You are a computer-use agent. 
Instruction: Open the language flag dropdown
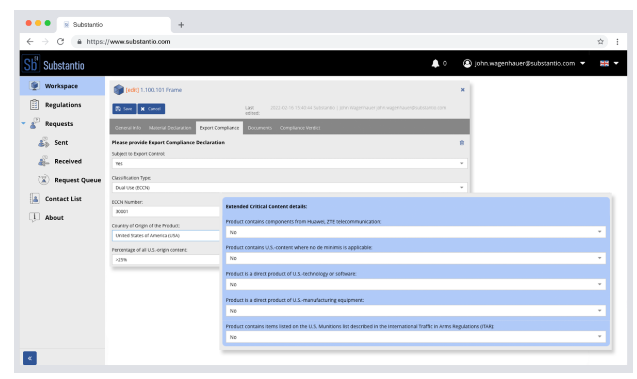click(609, 63)
